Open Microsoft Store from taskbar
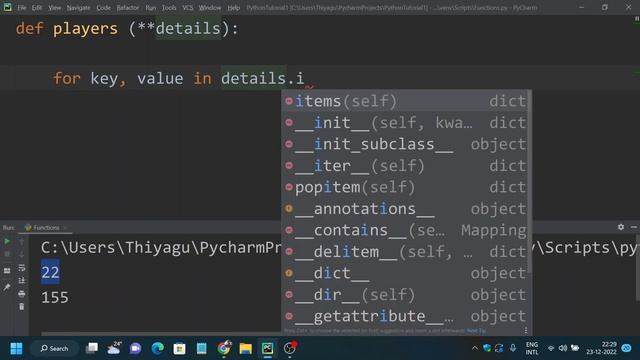The width and height of the screenshot is (640, 360). 180,348
